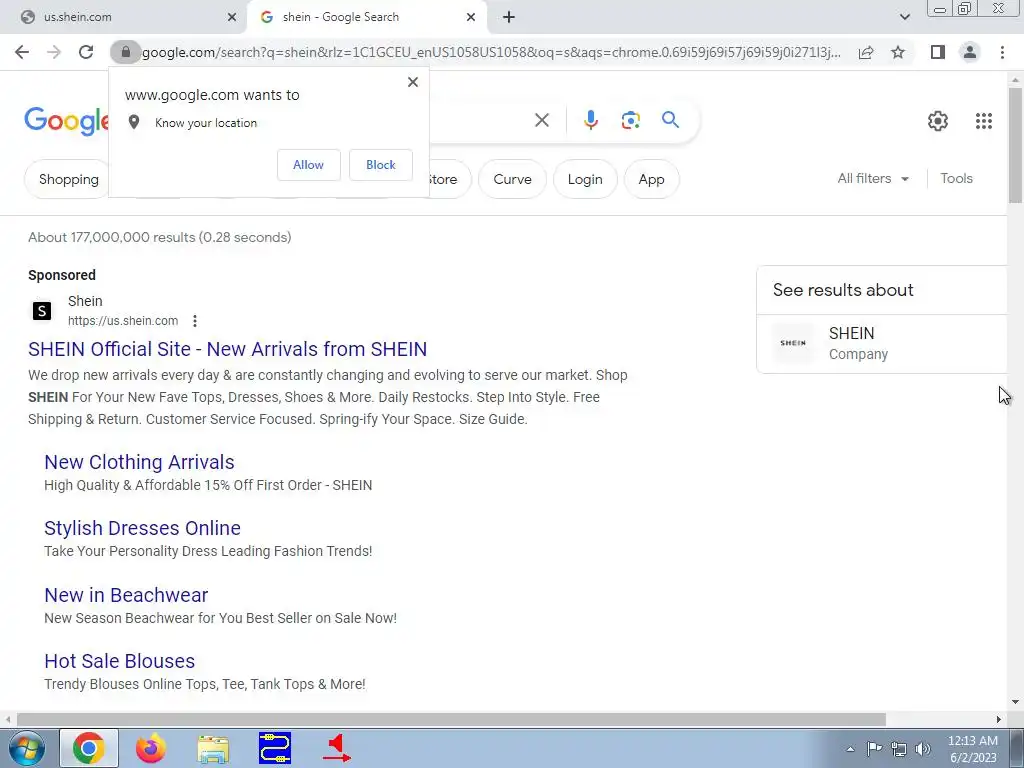1024x768 pixels.
Task: Expand the All filters dropdown
Action: (873, 178)
